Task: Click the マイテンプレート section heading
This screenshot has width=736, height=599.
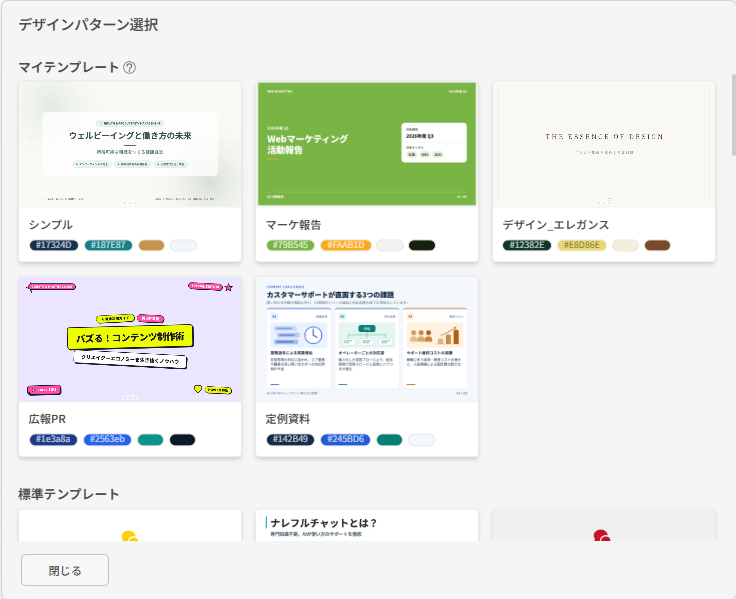Action: 69,68
